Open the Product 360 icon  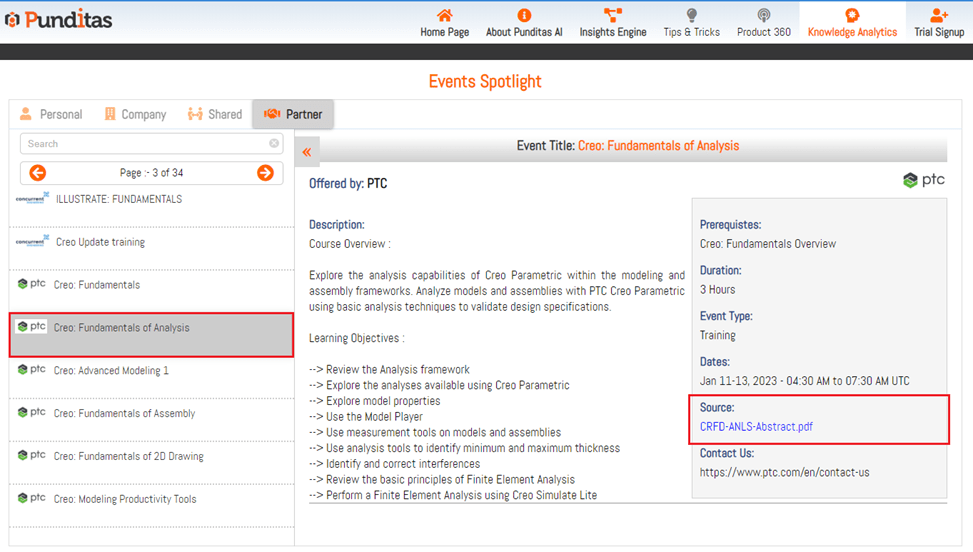pos(763,15)
